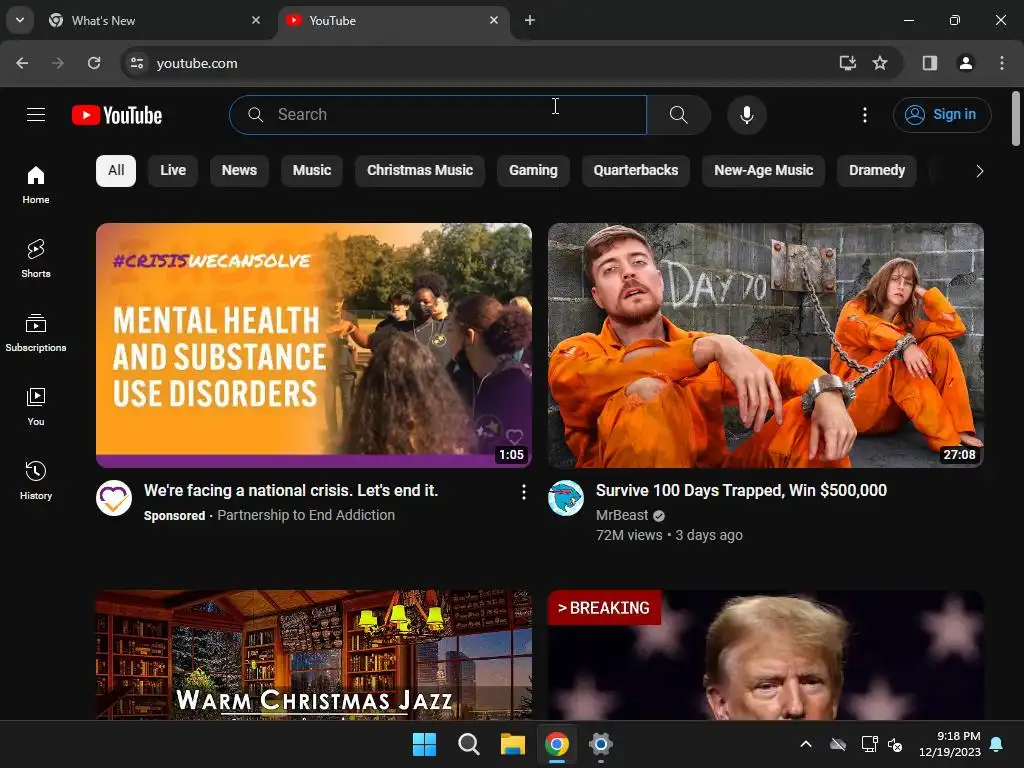The image size is (1024, 768).
Task: Toggle Chrome side panel
Action: pyautogui.click(x=930, y=63)
